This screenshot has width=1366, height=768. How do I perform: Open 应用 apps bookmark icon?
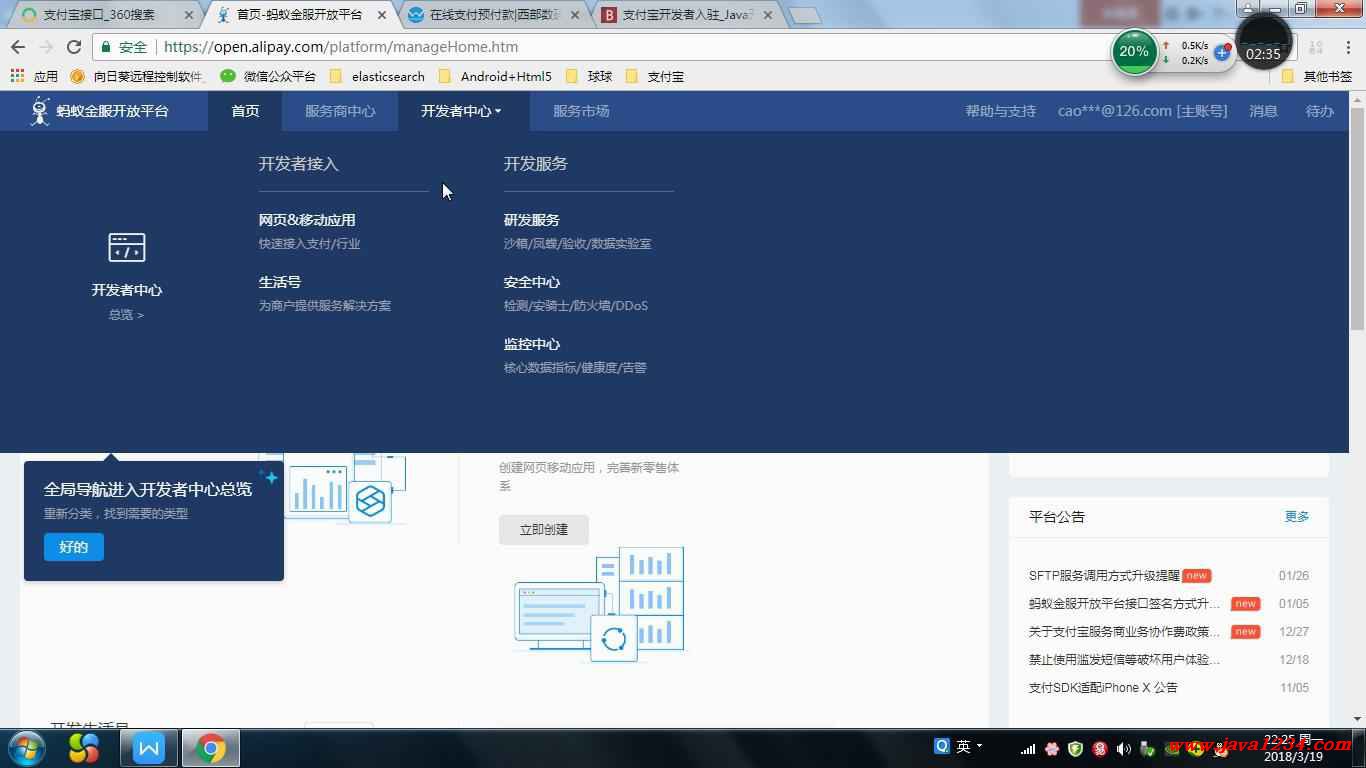[x=34, y=76]
